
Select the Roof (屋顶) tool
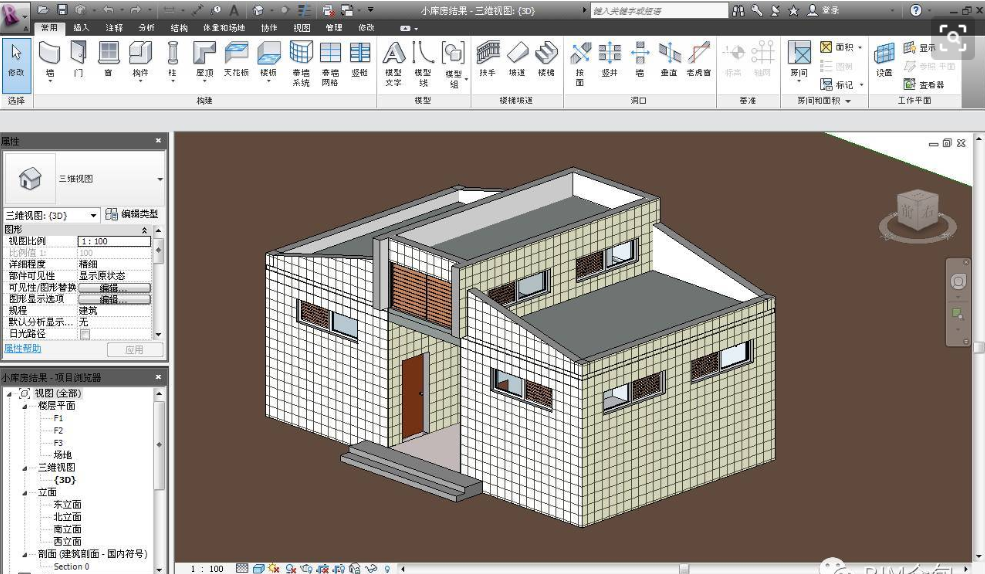(204, 60)
